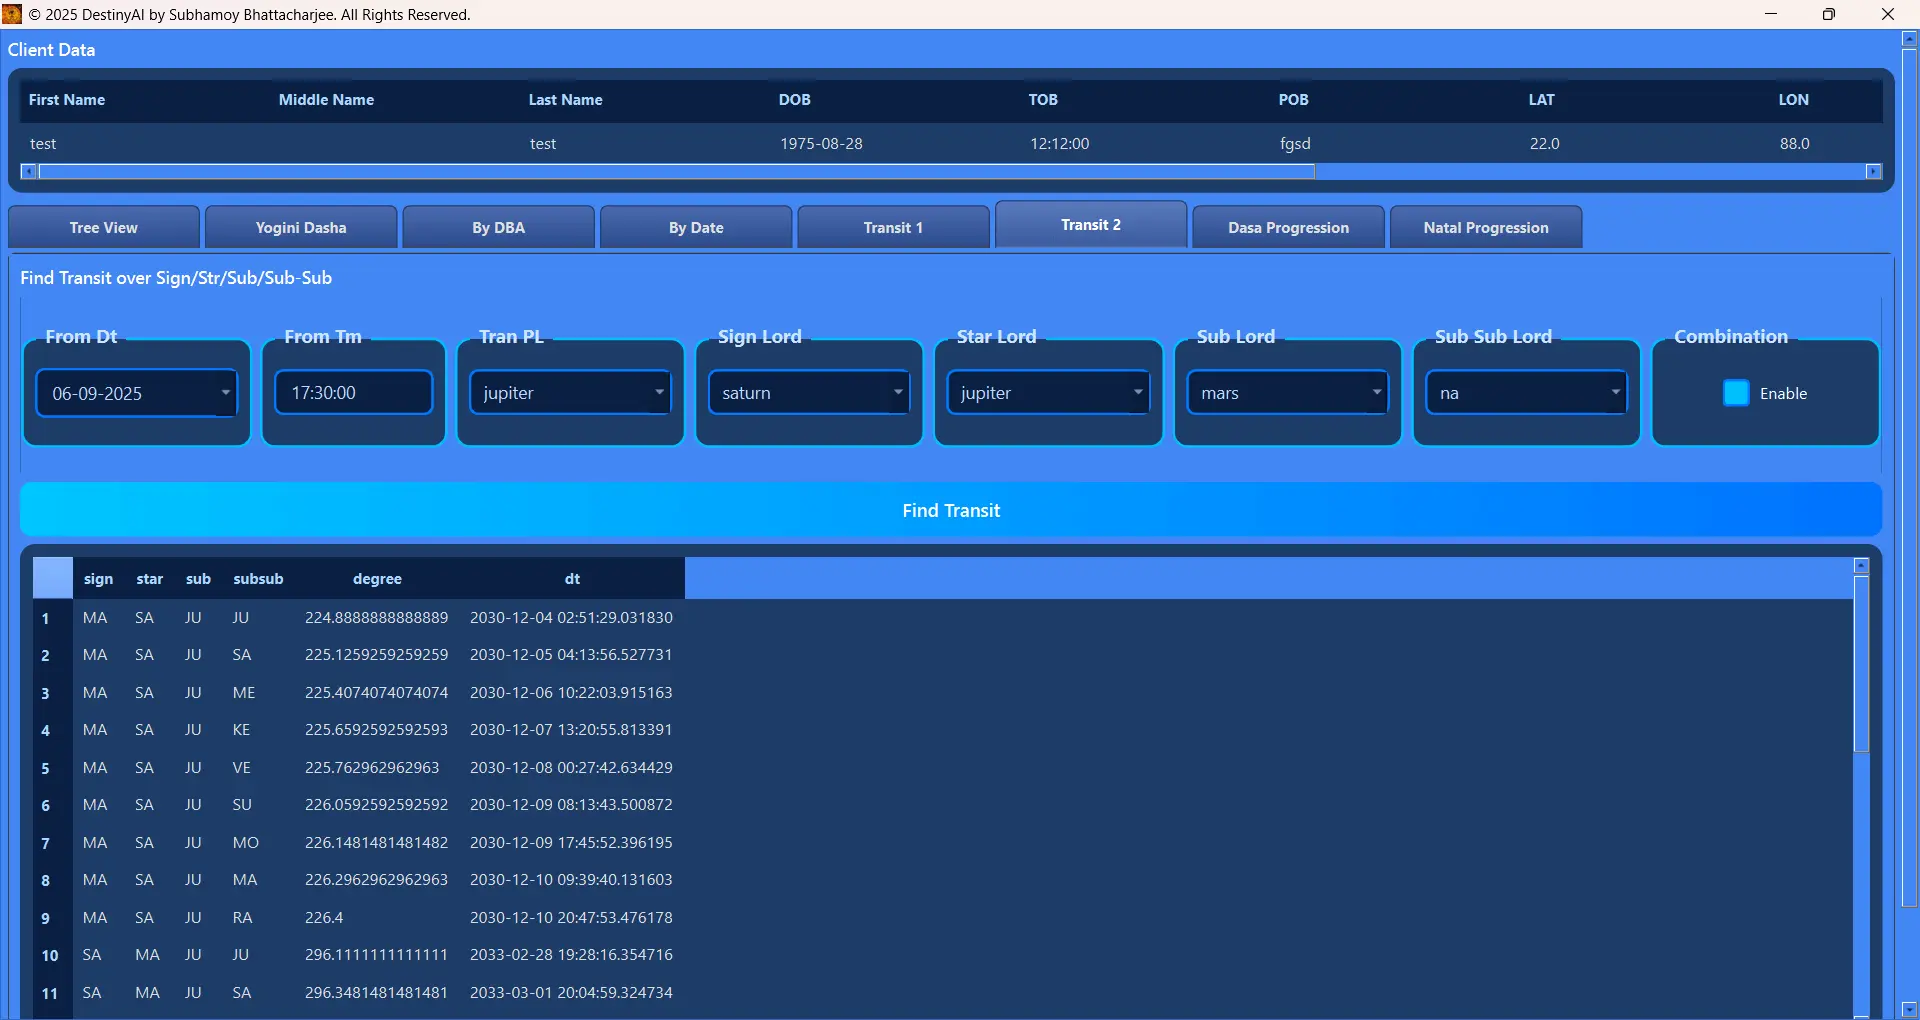Click the client table left scroll arrow
Screen dimensions: 1920x1020
coord(28,172)
